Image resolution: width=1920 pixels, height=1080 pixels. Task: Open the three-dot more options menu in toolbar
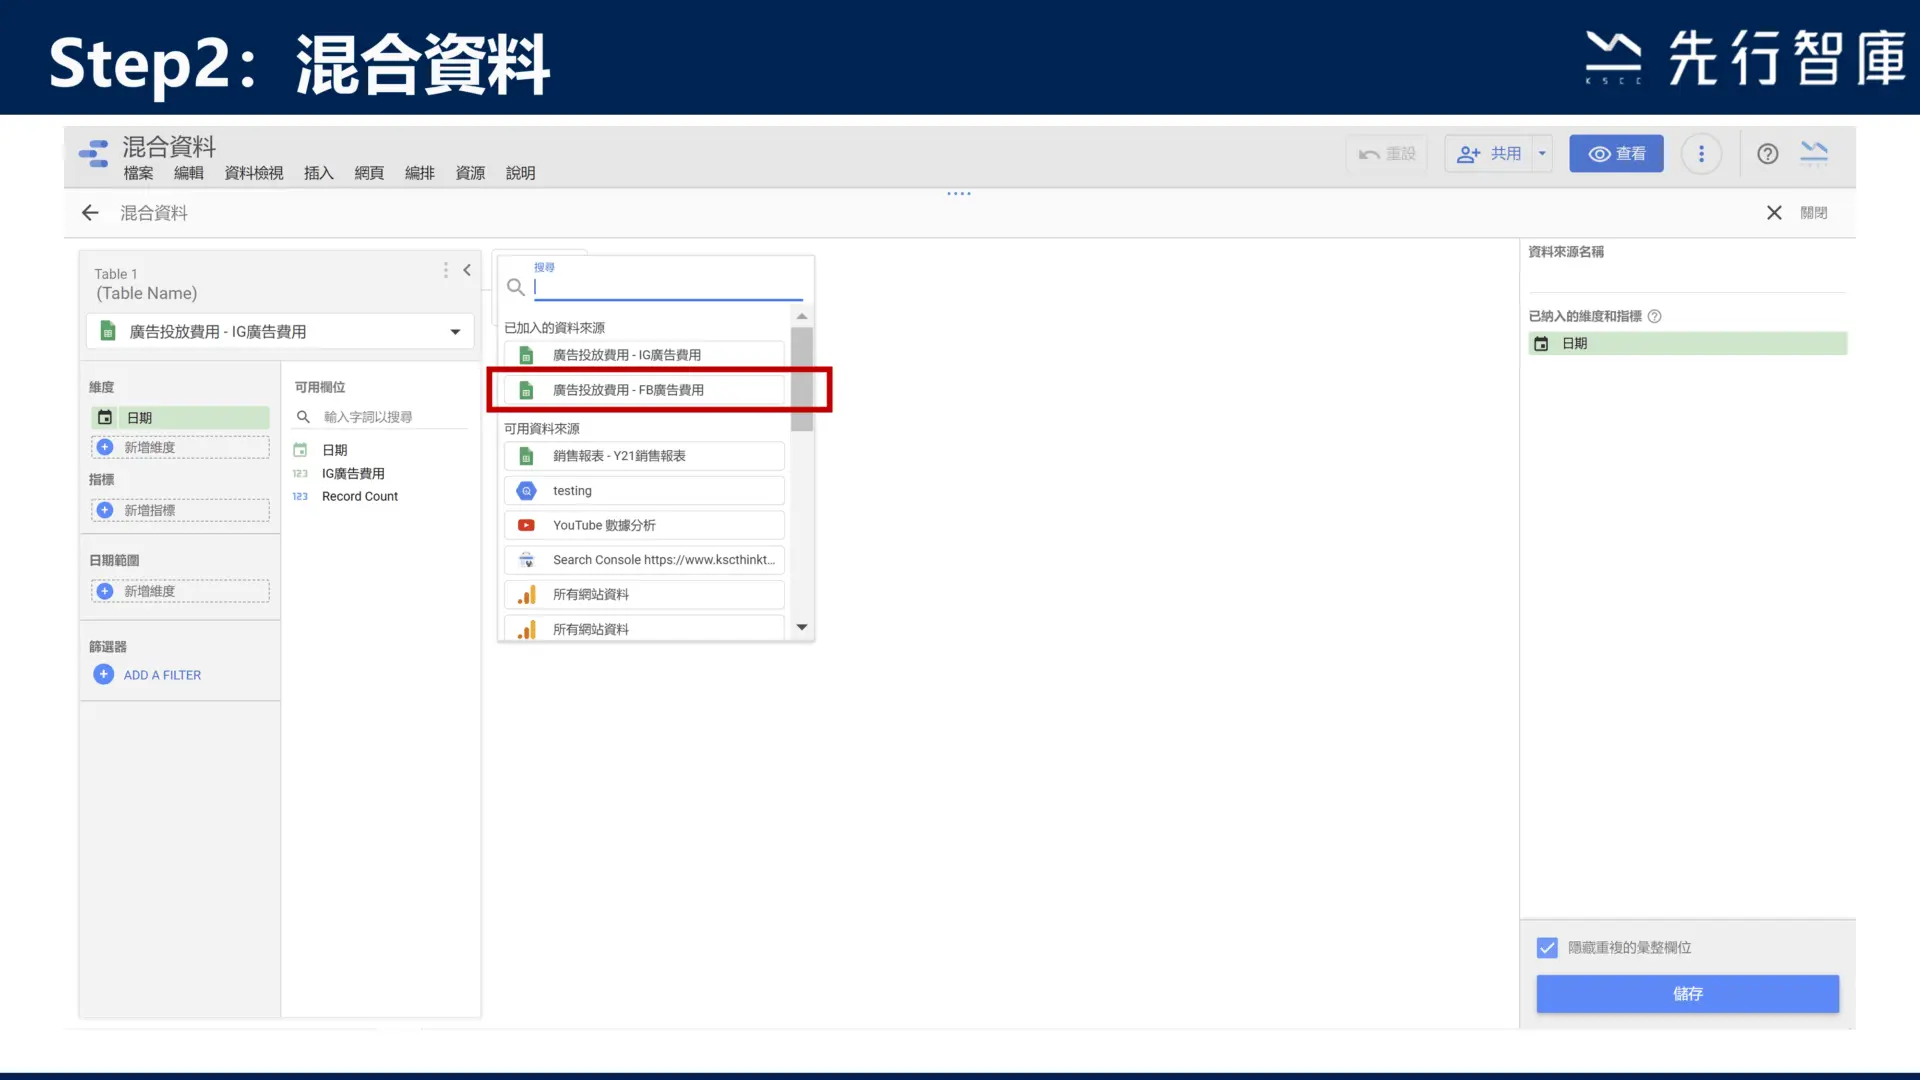click(x=1701, y=154)
